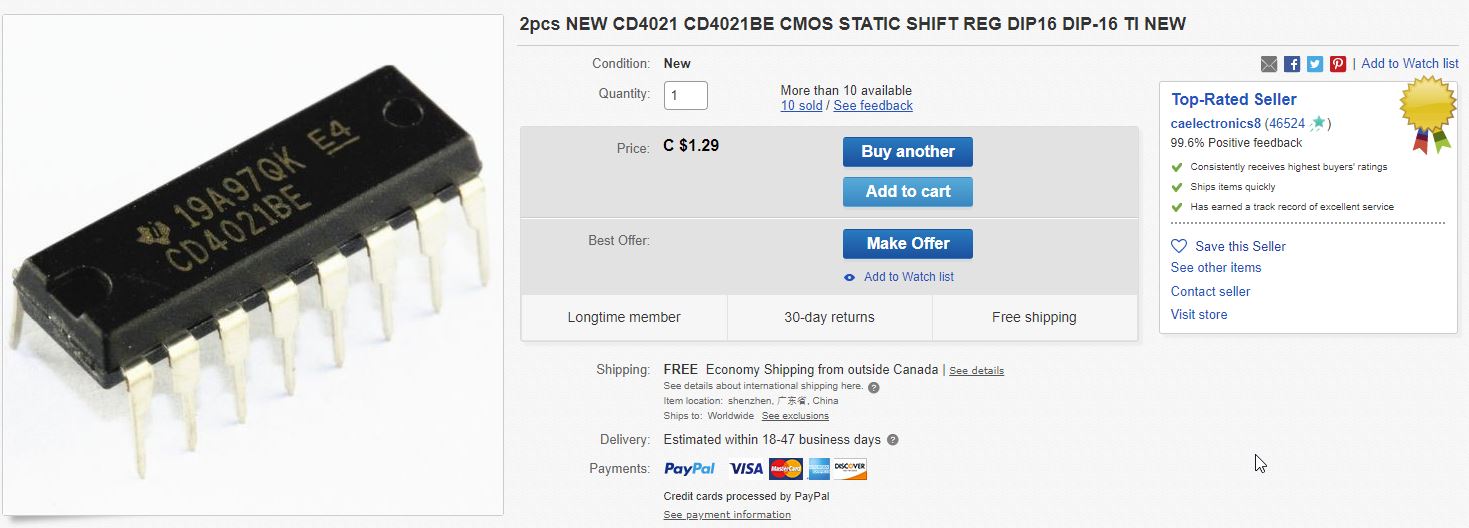Open the See payment information link

pyautogui.click(x=727, y=515)
